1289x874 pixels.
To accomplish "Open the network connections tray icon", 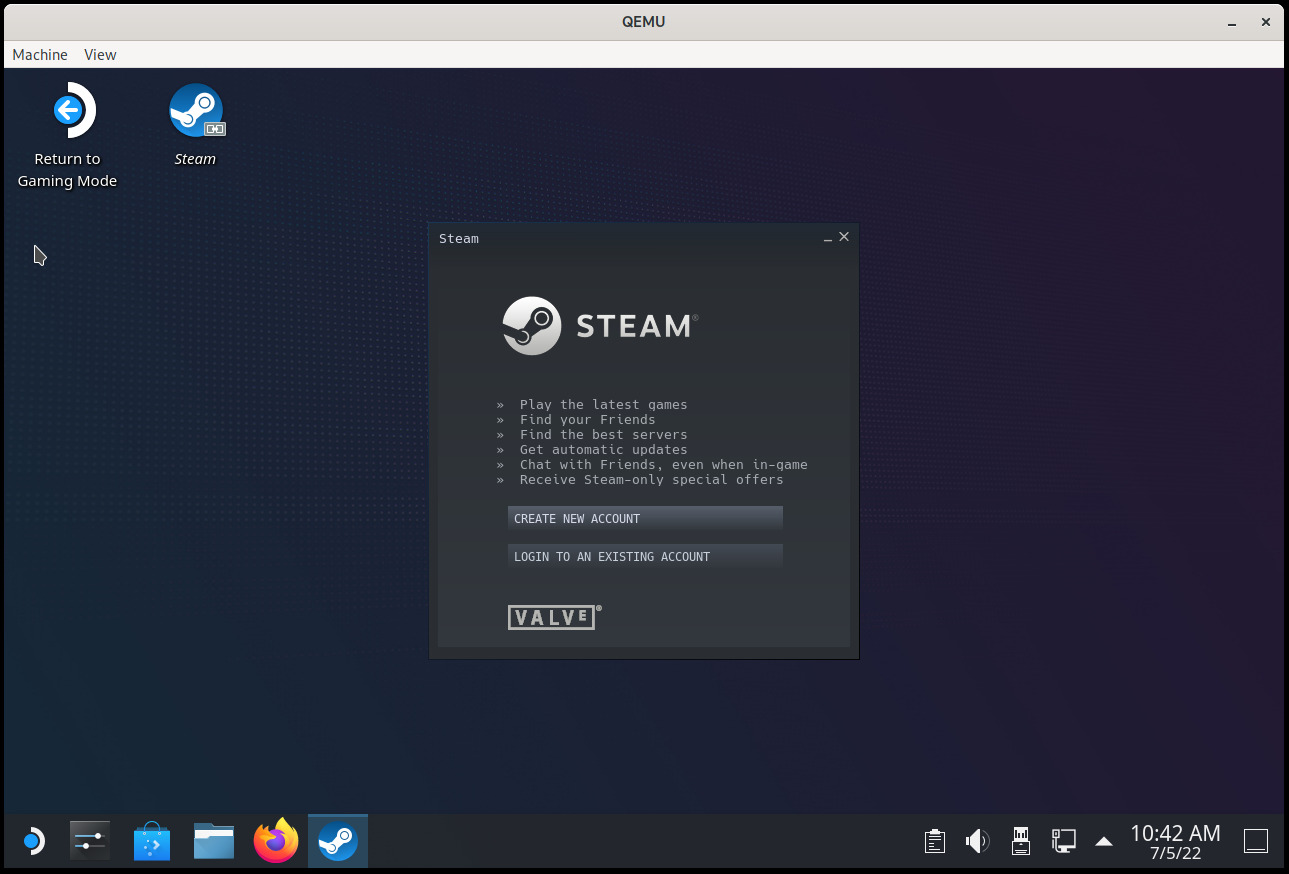I will tap(1063, 841).
